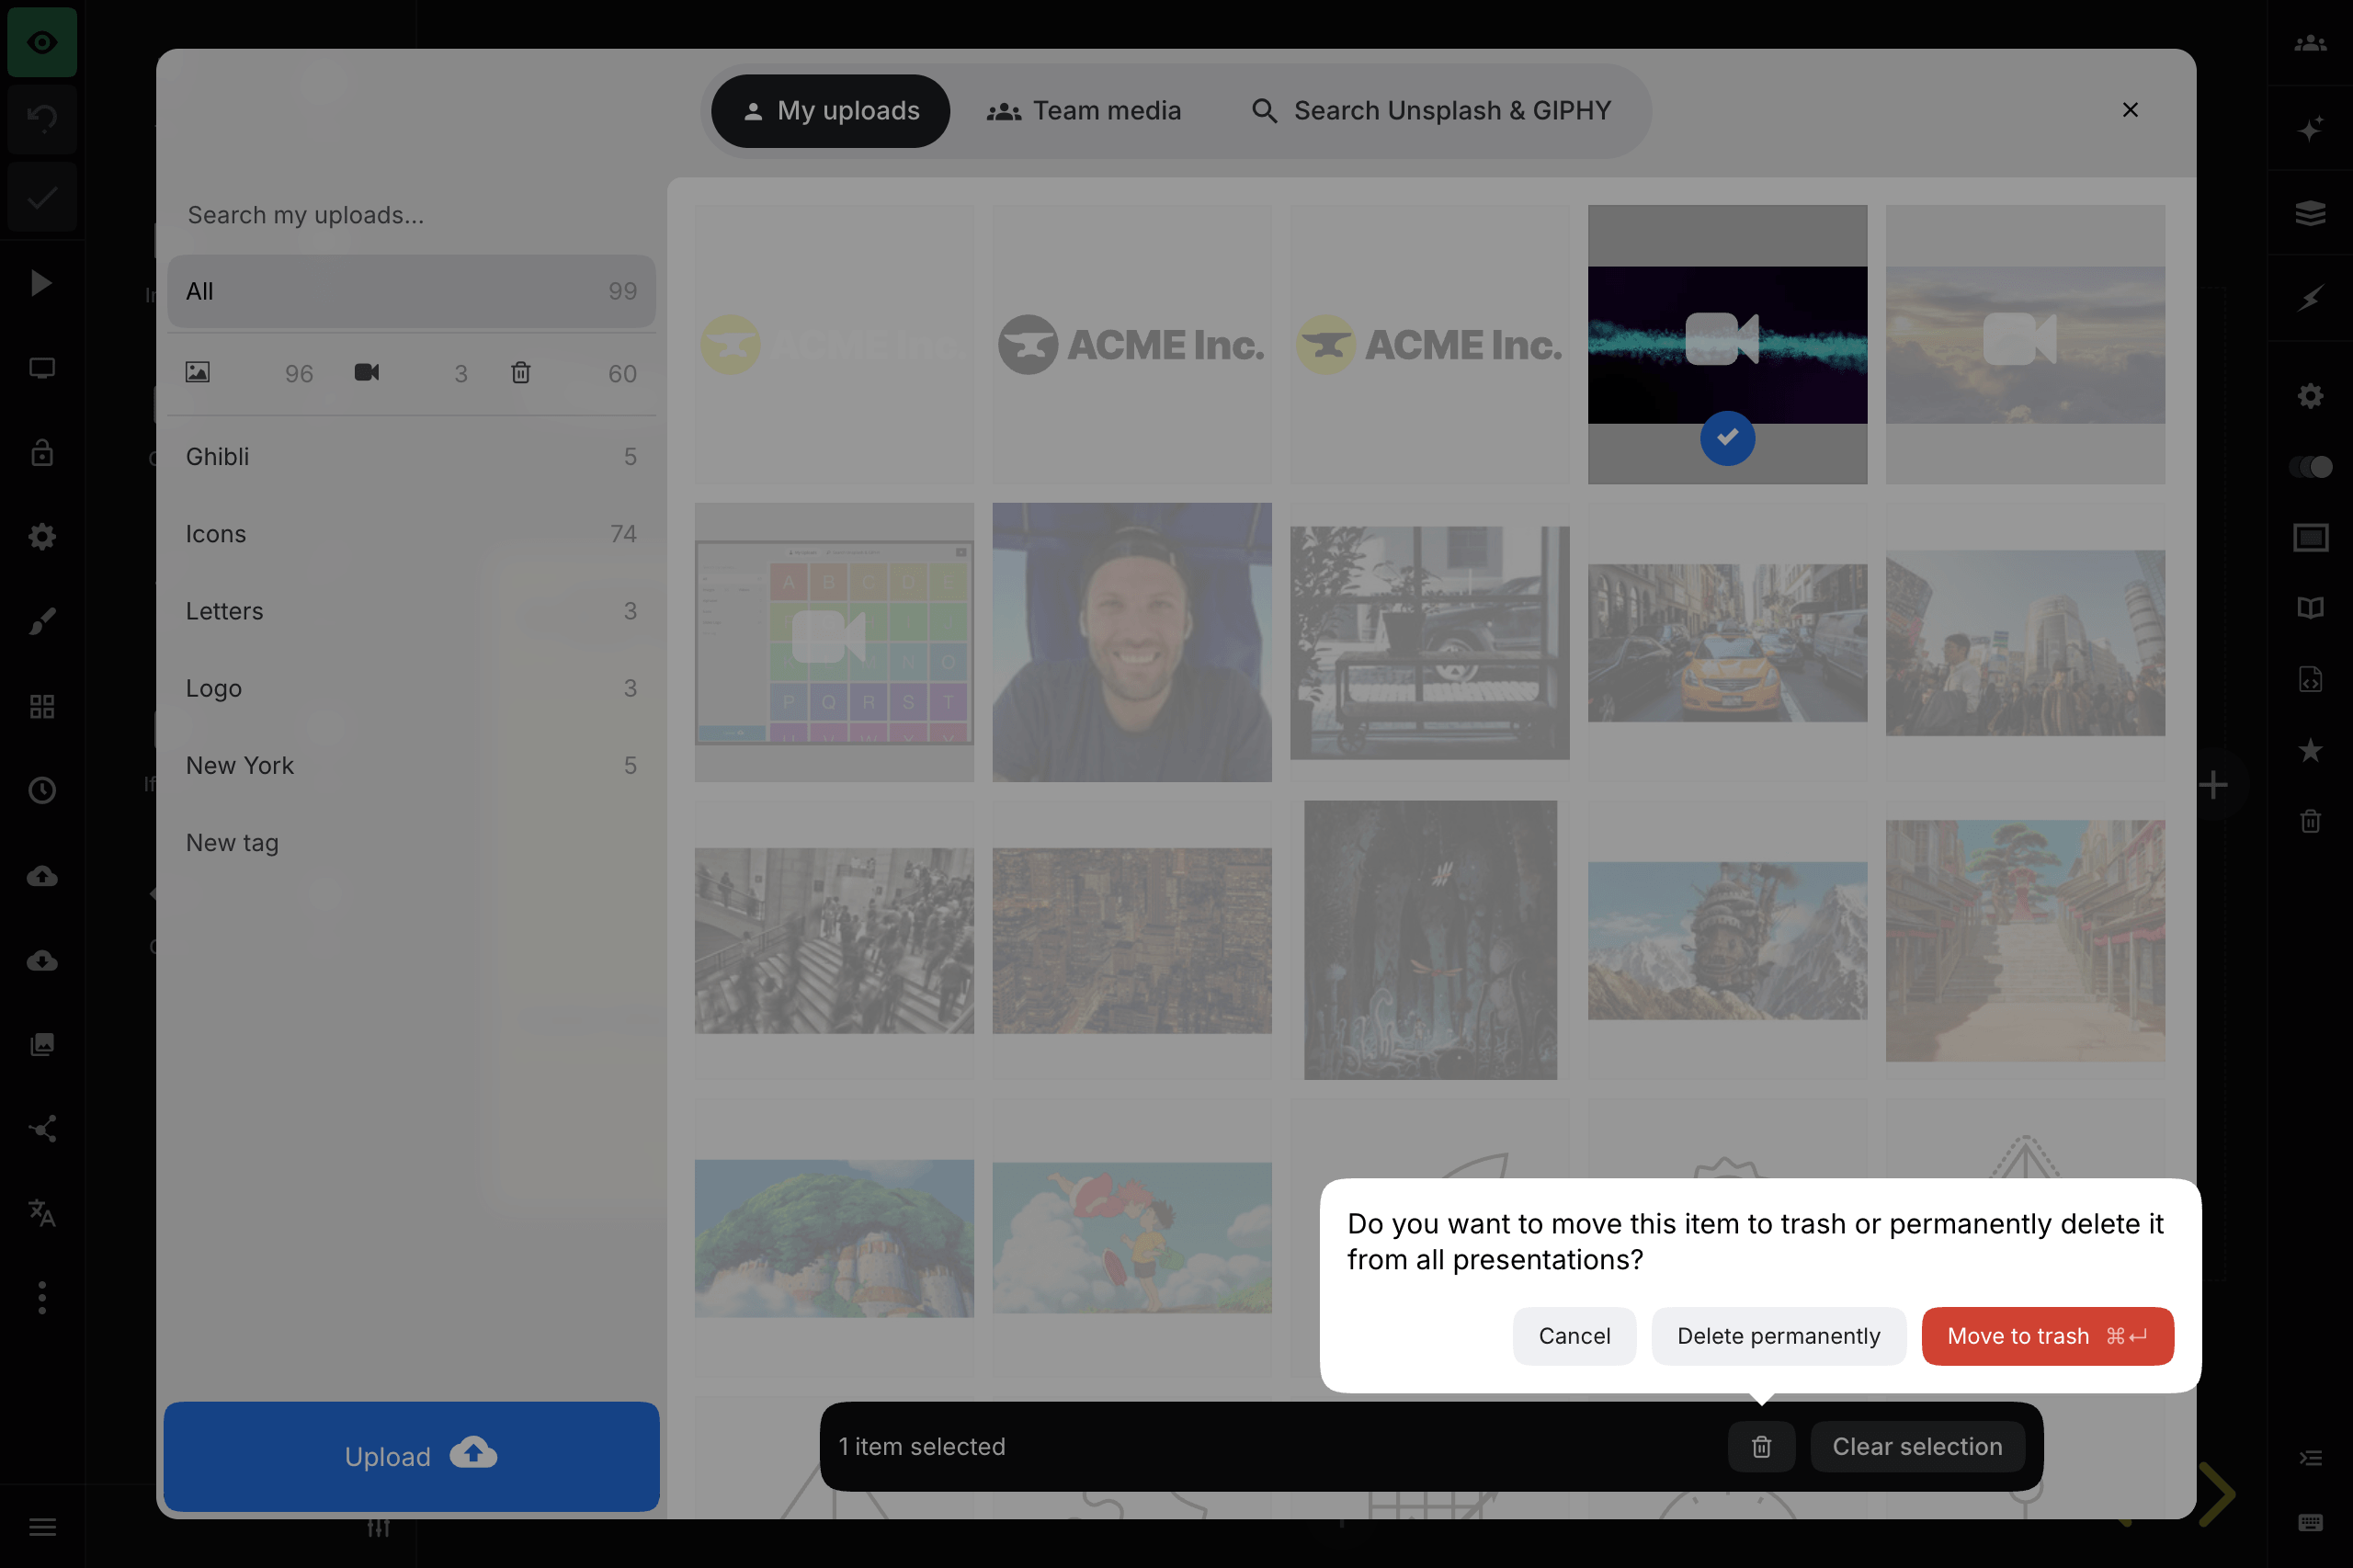Start presentation with the play icon
Viewport: 2353px width, 1568px height.
click(x=41, y=283)
